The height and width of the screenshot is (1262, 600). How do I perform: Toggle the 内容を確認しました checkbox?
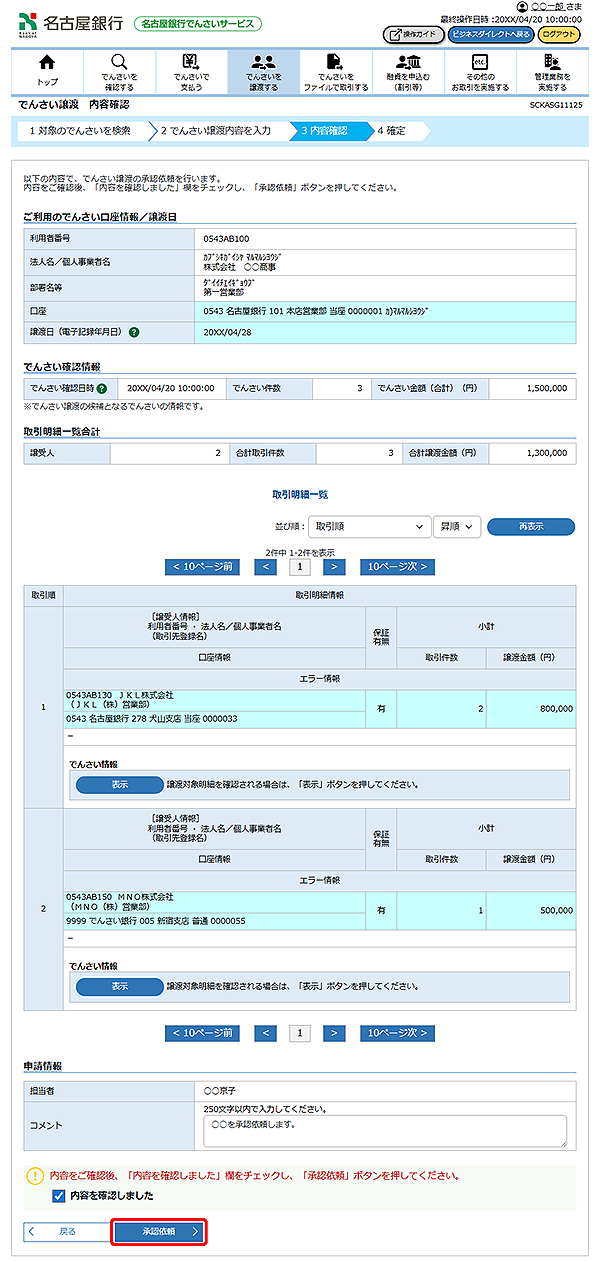(x=58, y=1195)
